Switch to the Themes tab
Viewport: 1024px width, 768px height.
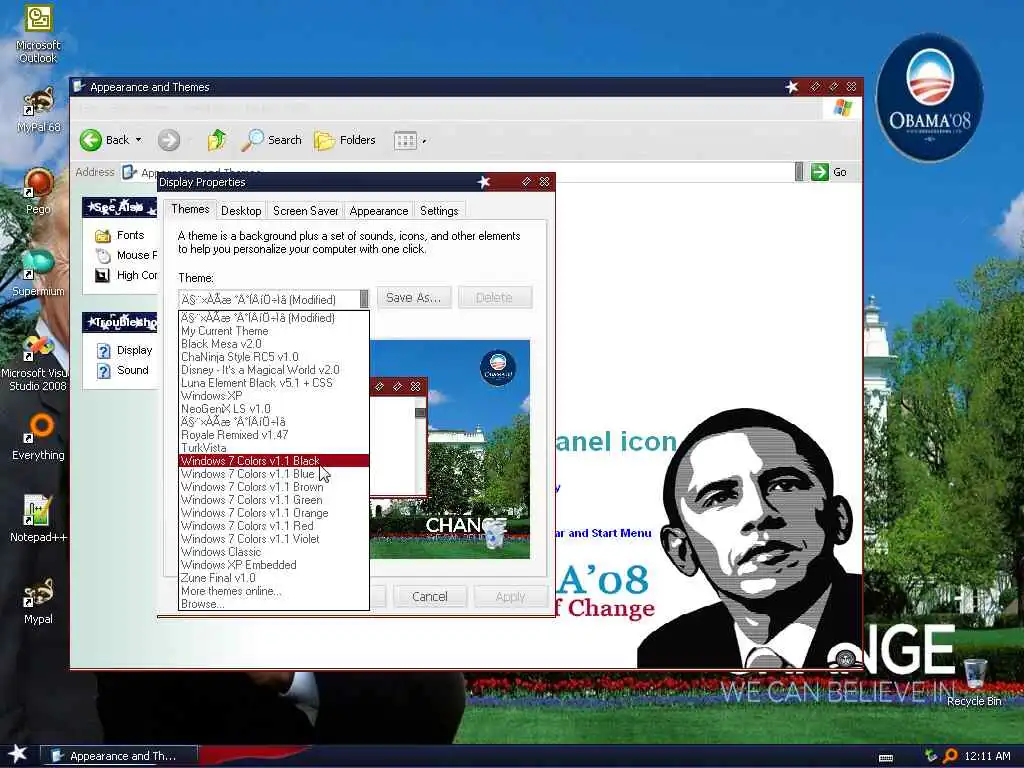[x=189, y=209]
